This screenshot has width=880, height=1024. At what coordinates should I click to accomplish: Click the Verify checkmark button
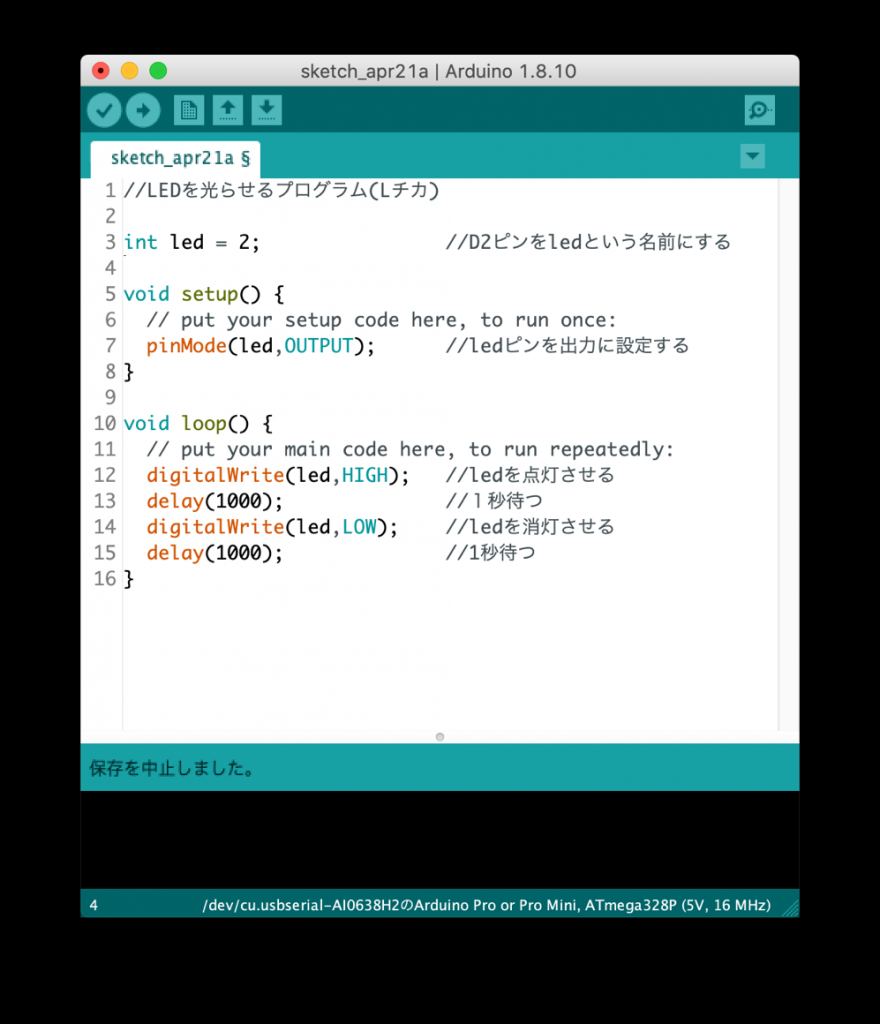tap(104, 110)
